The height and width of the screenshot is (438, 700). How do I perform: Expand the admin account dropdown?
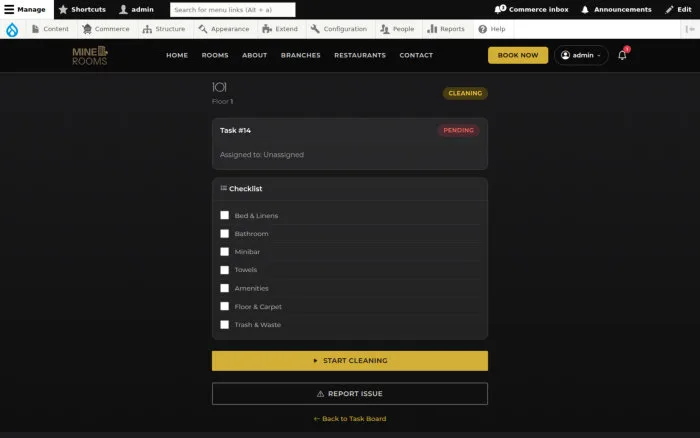(581, 55)
